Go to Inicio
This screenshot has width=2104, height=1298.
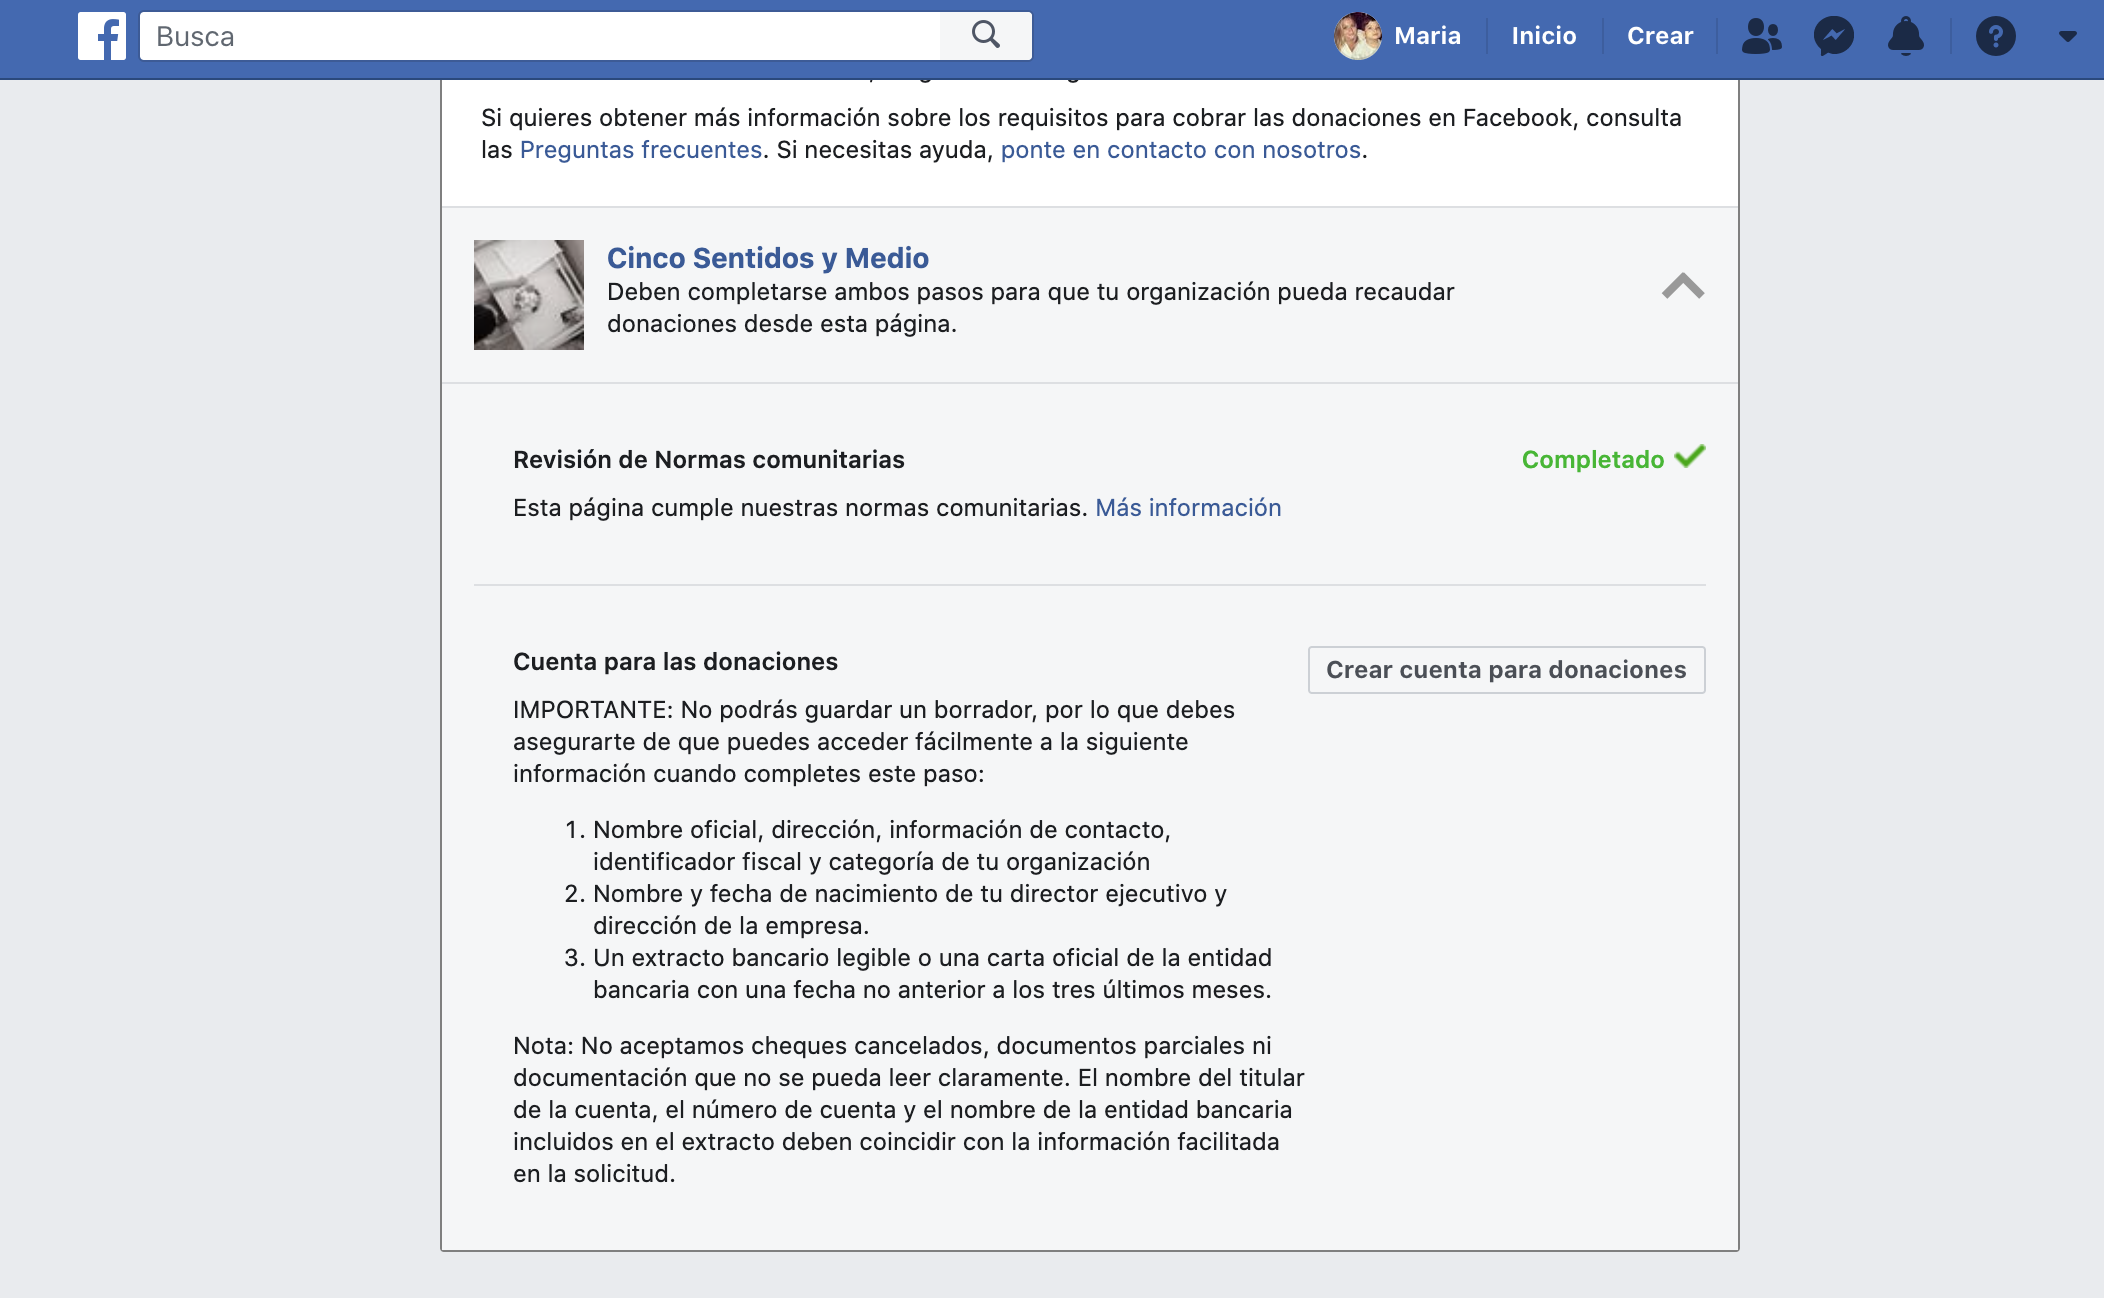point(1543,36)
